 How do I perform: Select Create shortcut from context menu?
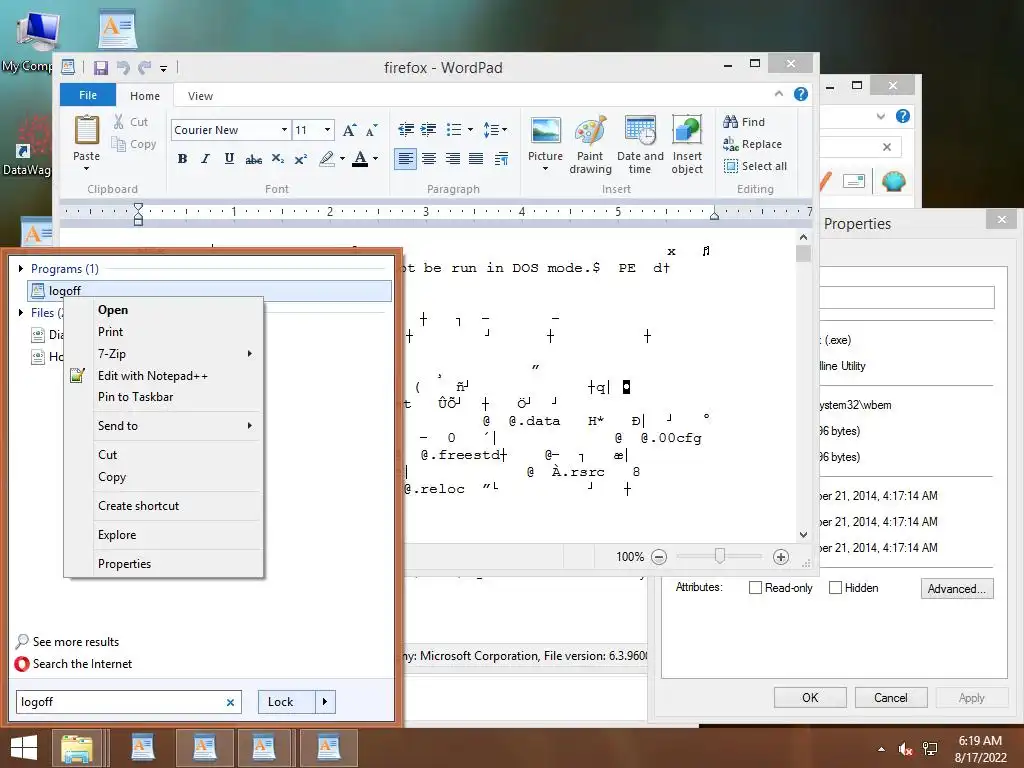pyautogui.click(x=163, y=506)
